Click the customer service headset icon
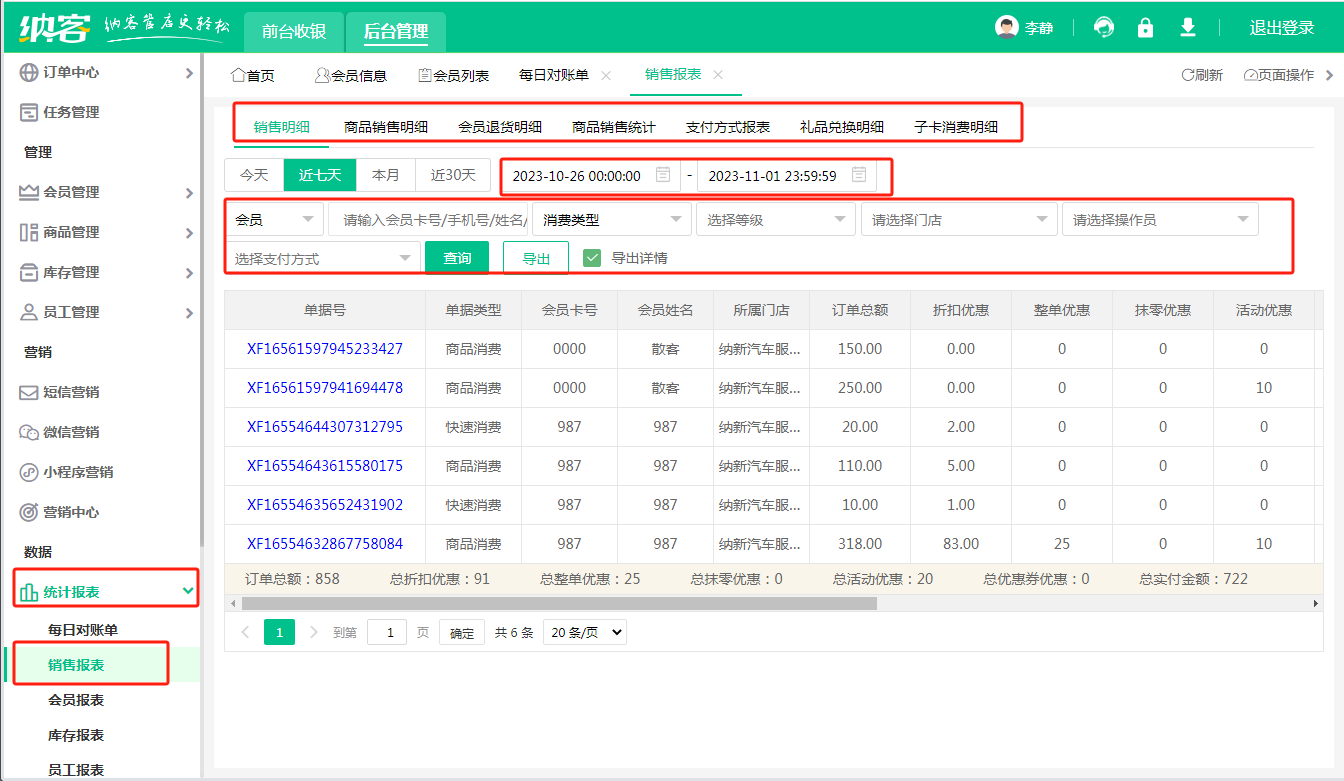 (x=1104, y=28)
